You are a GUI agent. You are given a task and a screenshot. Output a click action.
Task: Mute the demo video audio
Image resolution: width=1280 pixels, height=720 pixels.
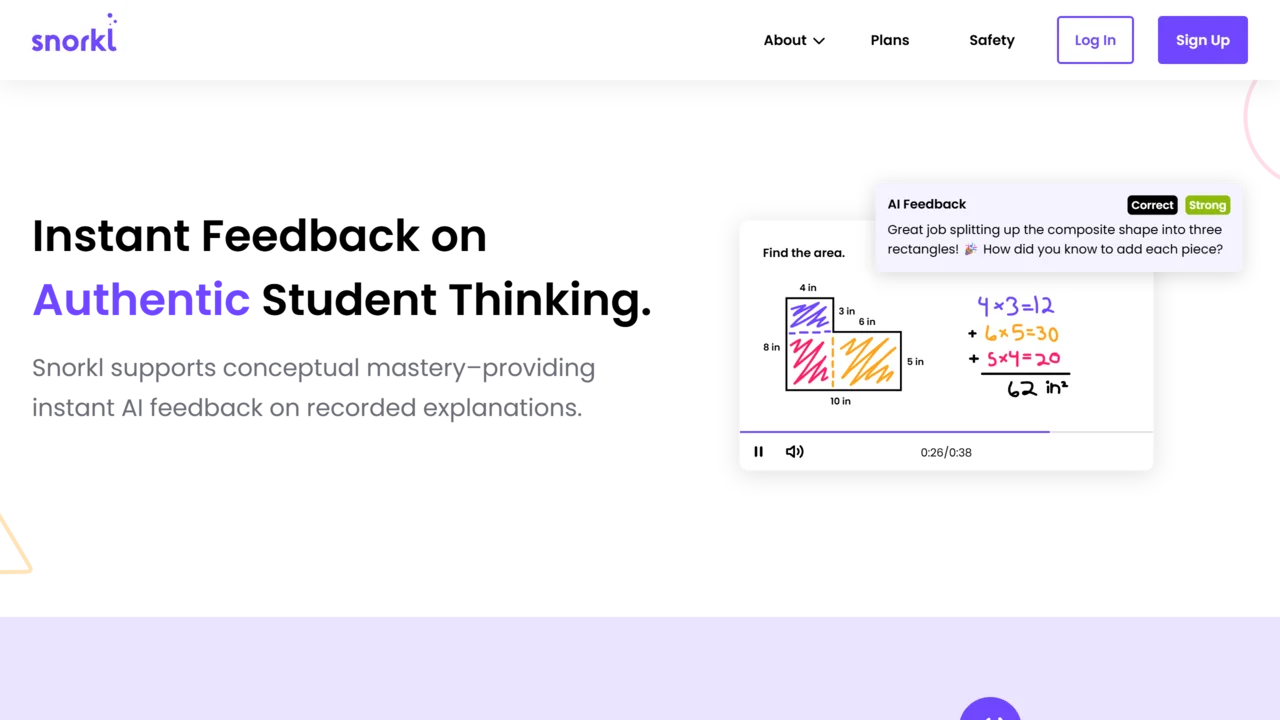tap(795, 452)
